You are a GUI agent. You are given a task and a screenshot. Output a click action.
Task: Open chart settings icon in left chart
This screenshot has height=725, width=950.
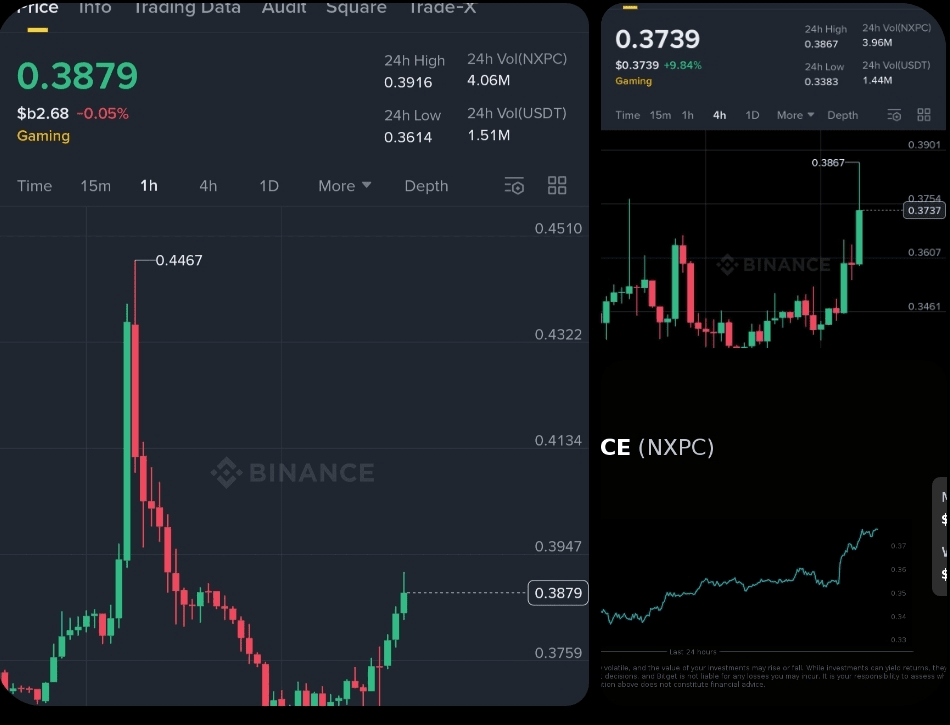tap(514, 185)
